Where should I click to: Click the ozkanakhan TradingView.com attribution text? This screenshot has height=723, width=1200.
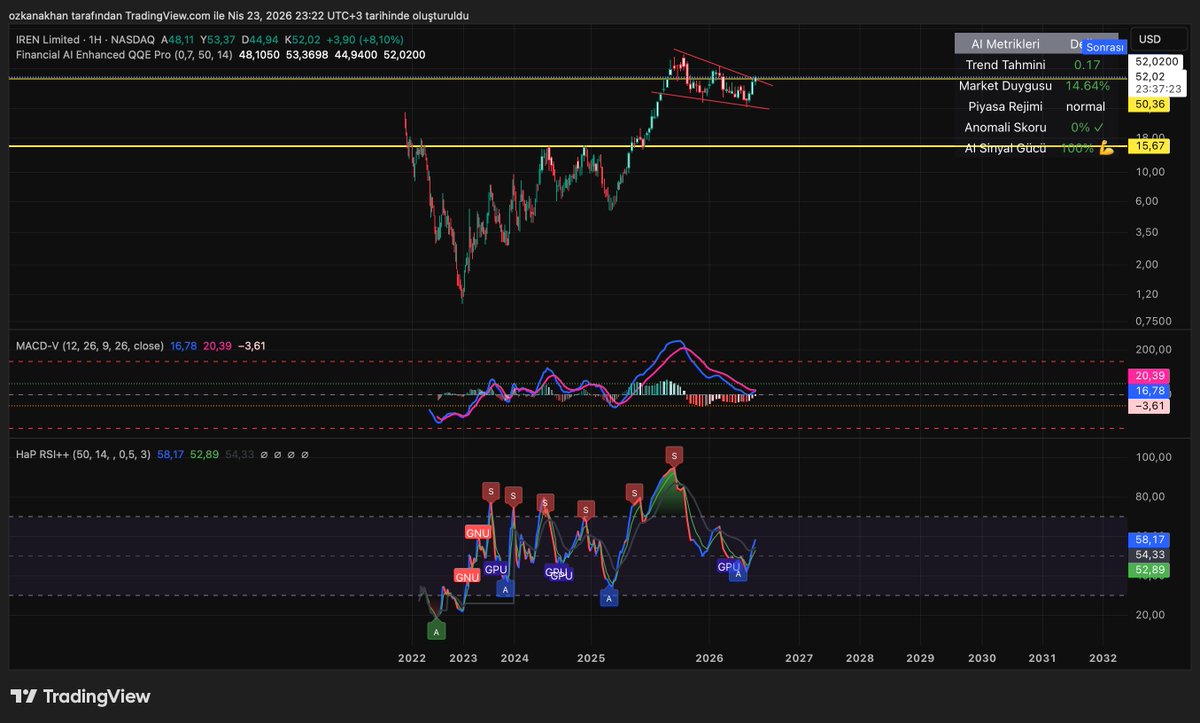pyautogui.click(x=239, y=15)
